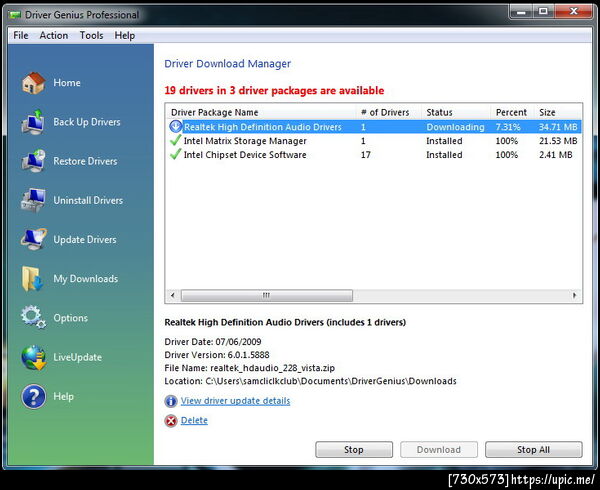Click the Stop button
600x490 pixels.
pos(354,449)
